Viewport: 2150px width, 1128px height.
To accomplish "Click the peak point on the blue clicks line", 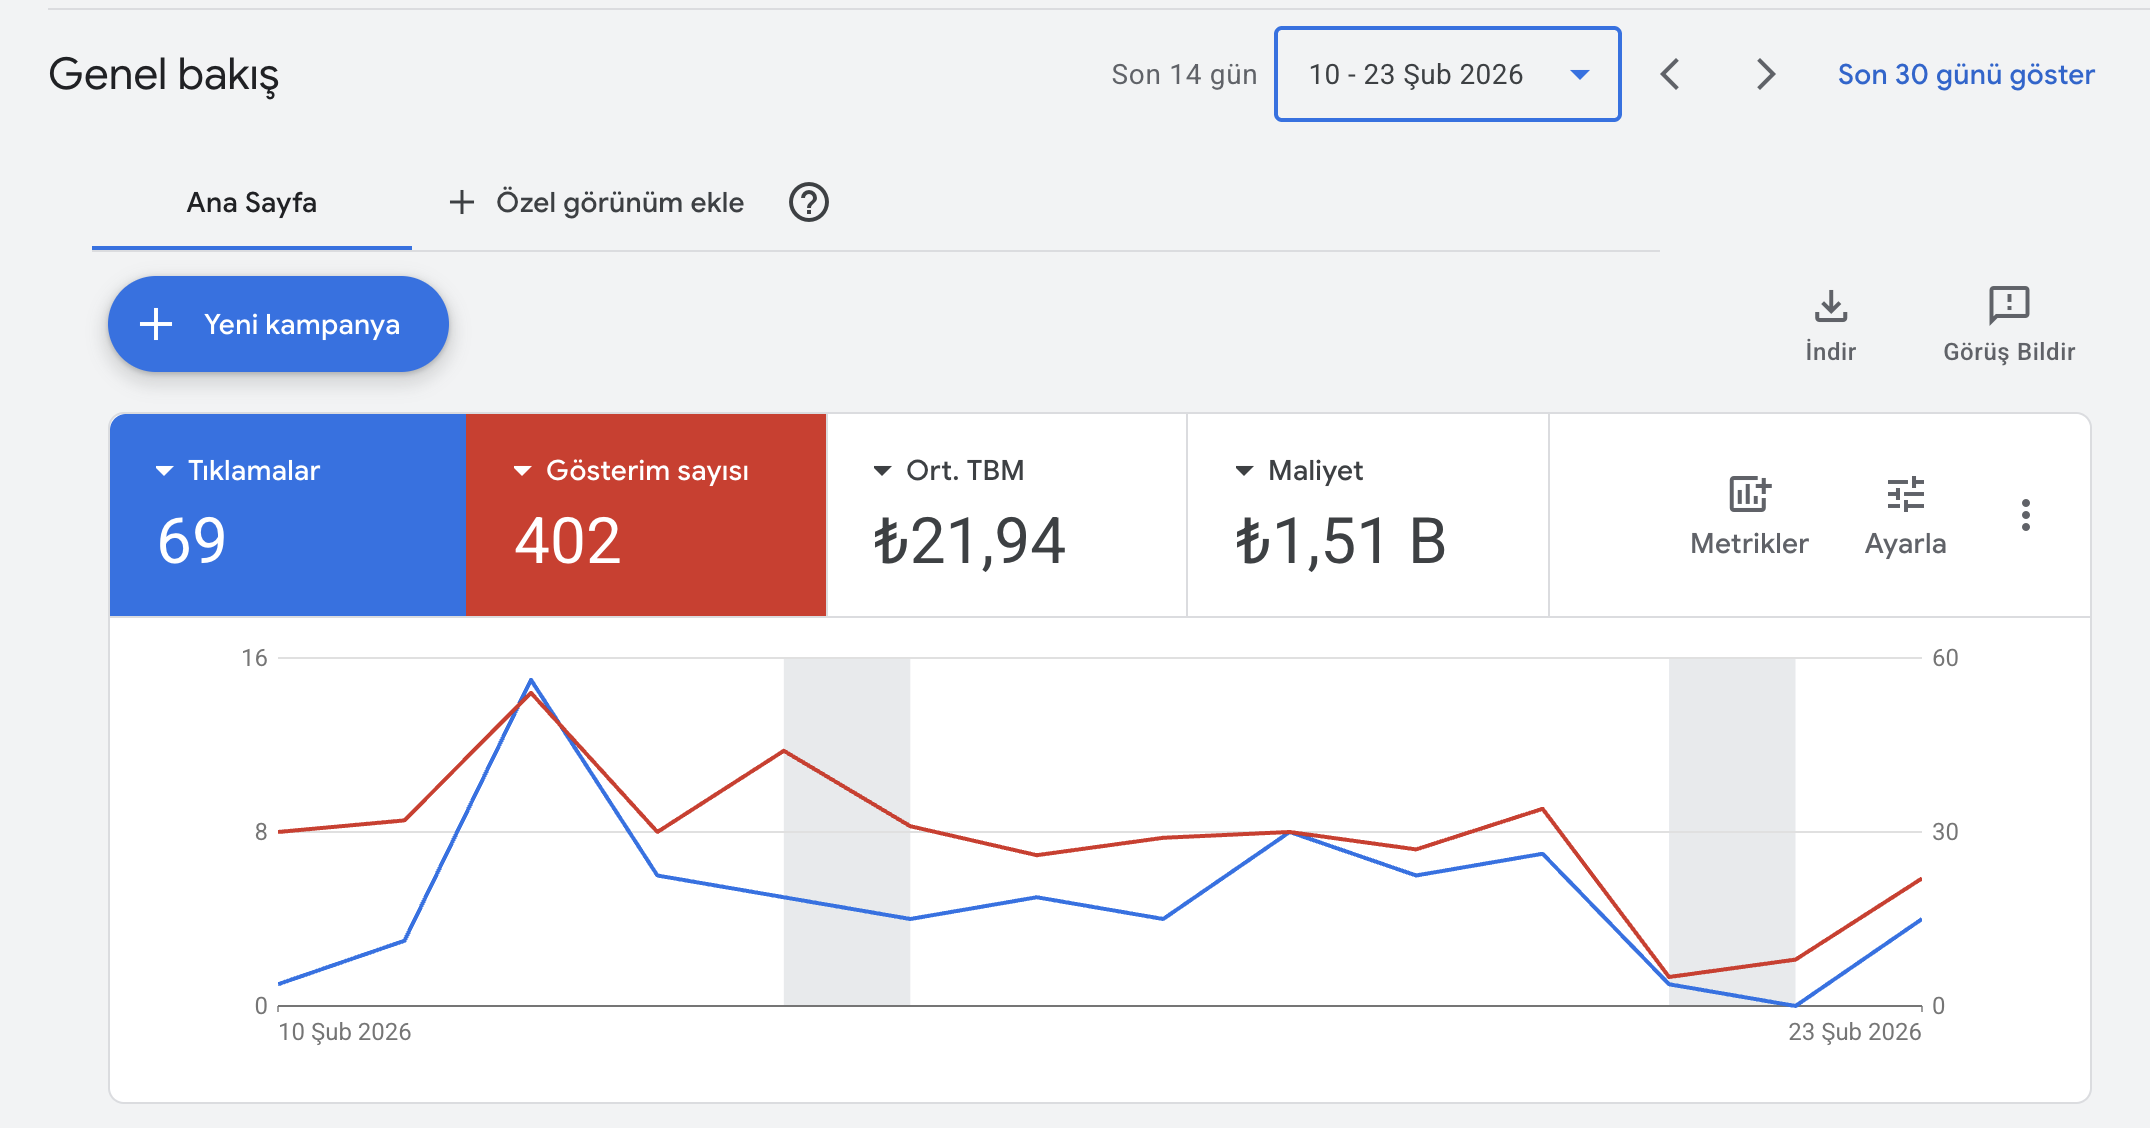I will coord(532,681).
